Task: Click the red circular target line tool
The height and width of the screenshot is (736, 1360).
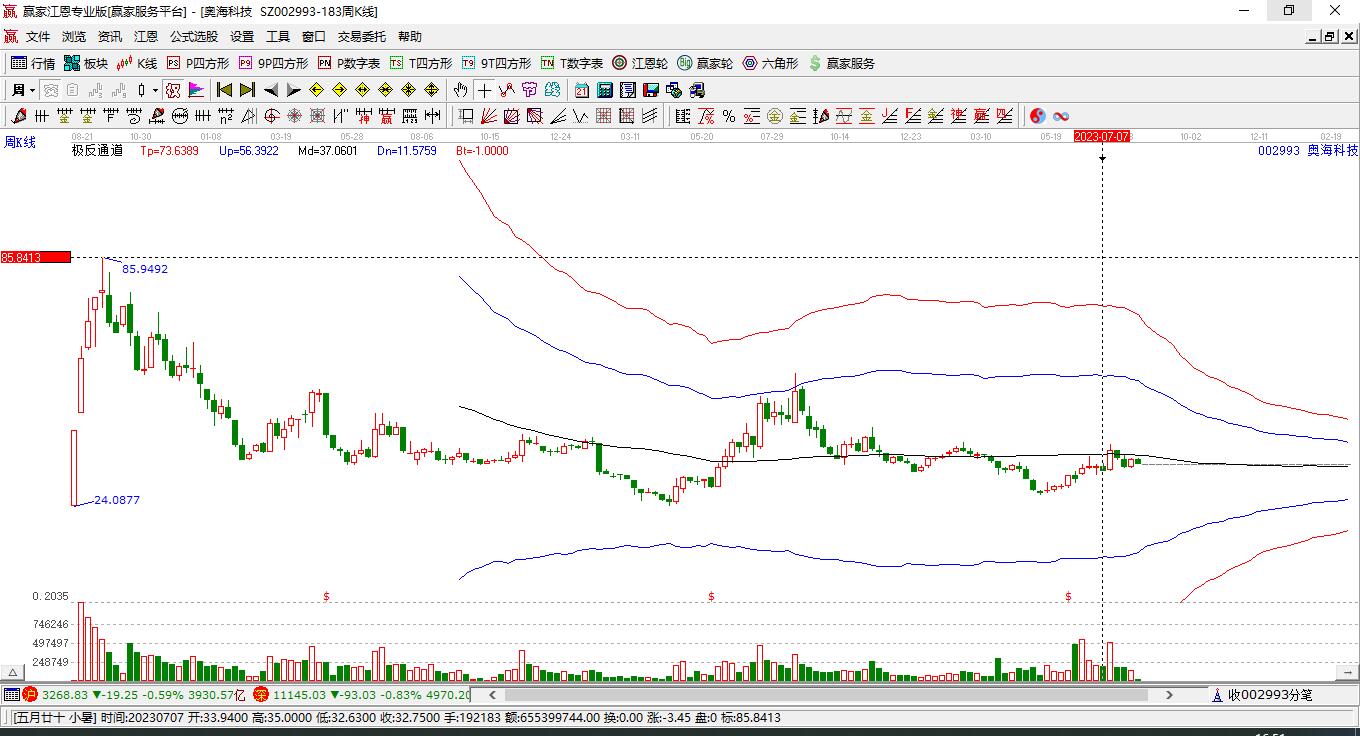Action: click(x=271, y=116)
